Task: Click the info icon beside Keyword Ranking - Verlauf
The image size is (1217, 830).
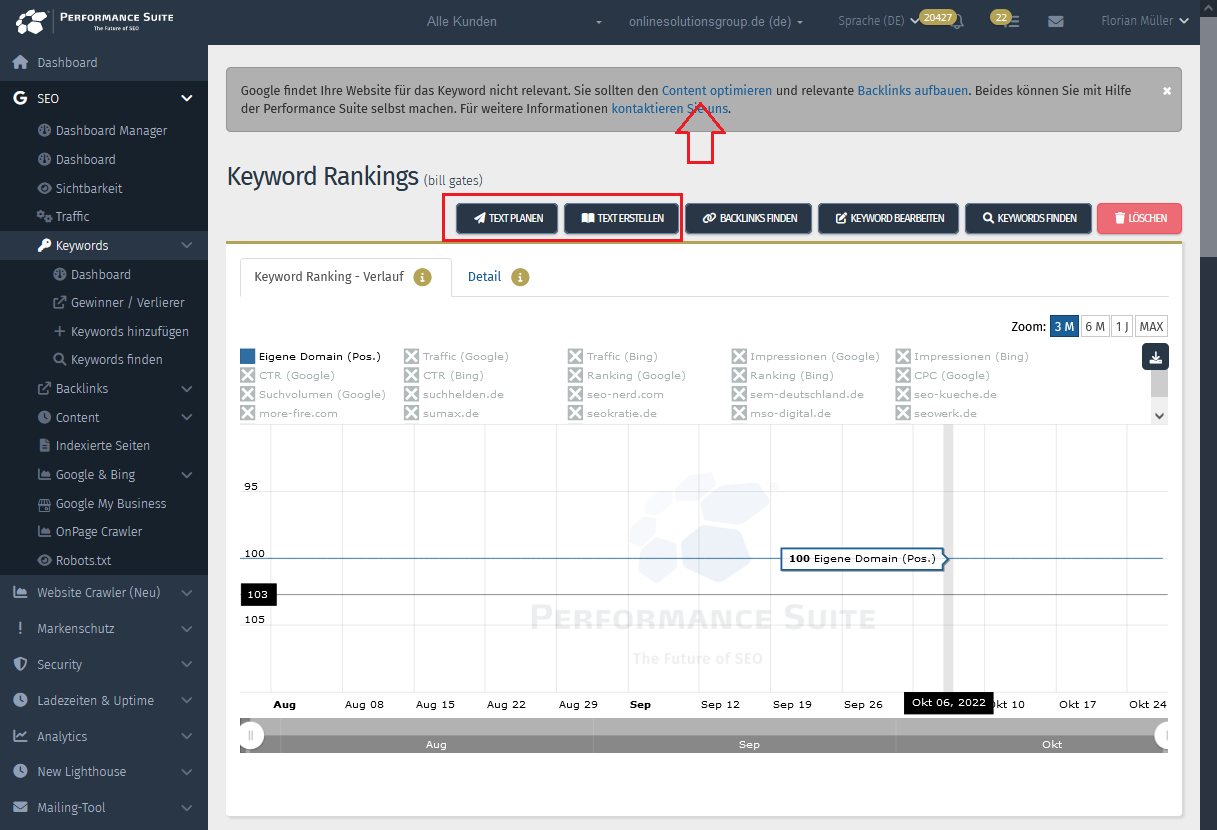Action: point(422,277)
